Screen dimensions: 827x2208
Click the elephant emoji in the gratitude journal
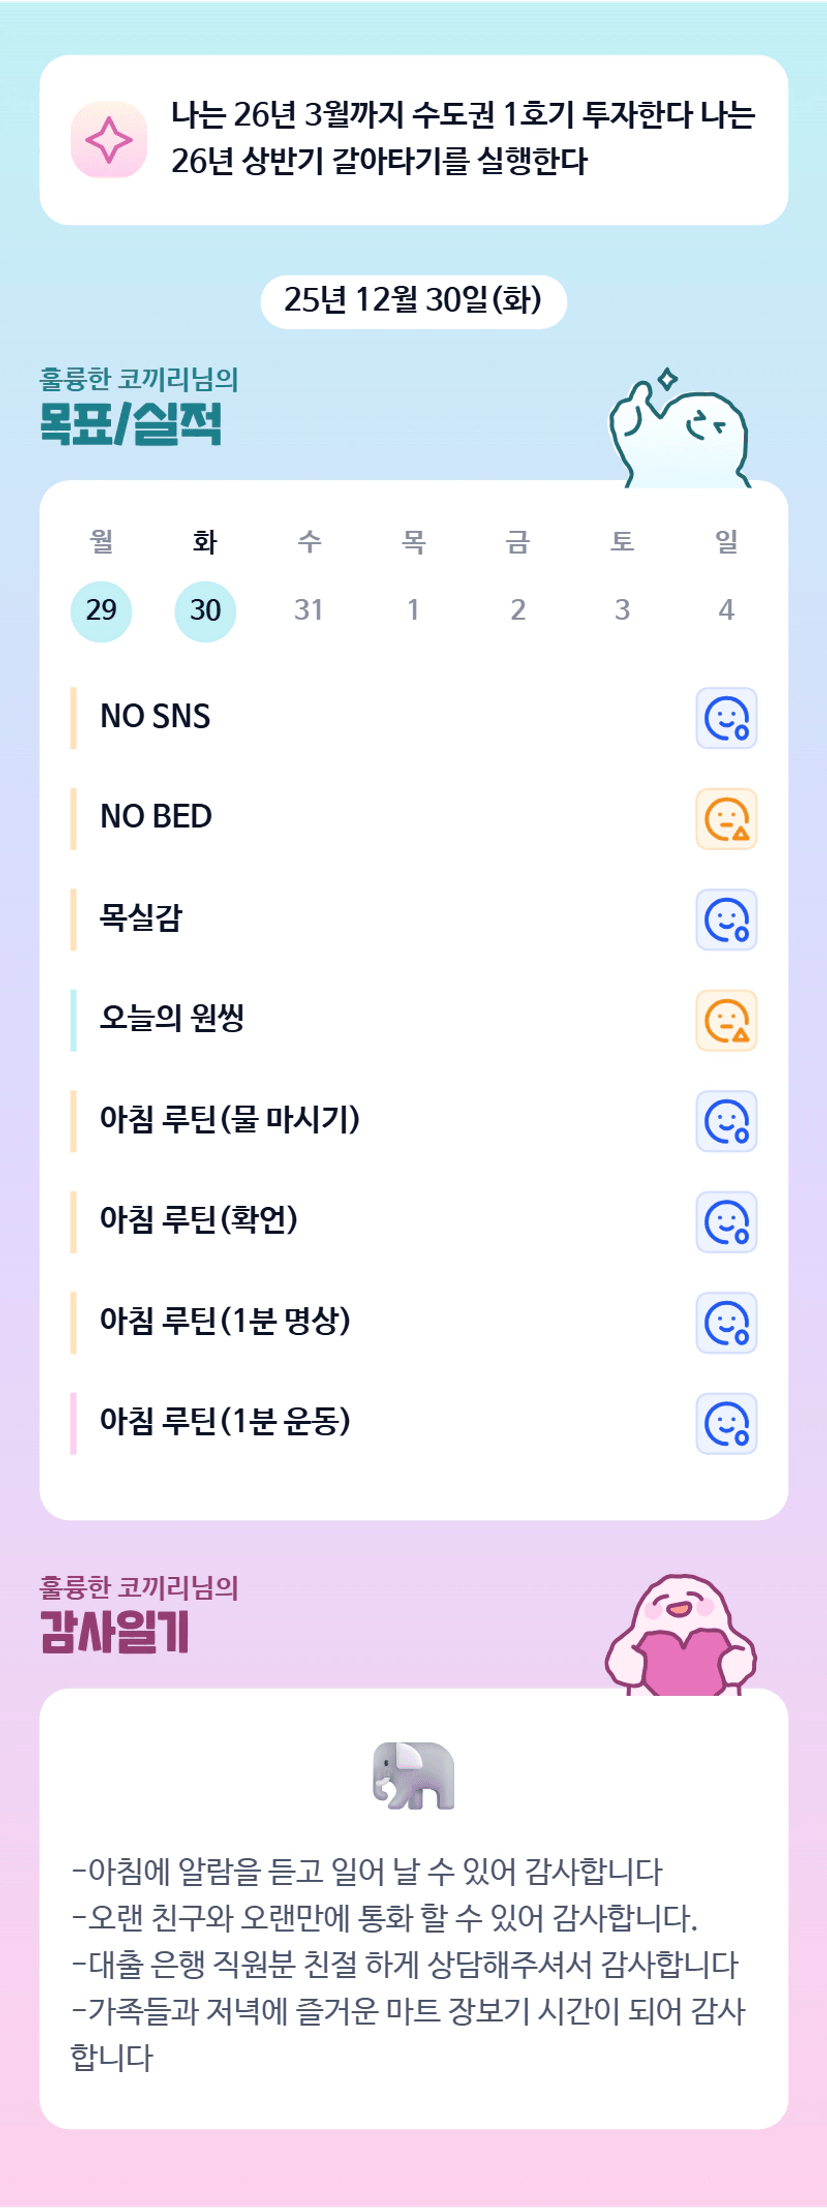(413, 1776)
